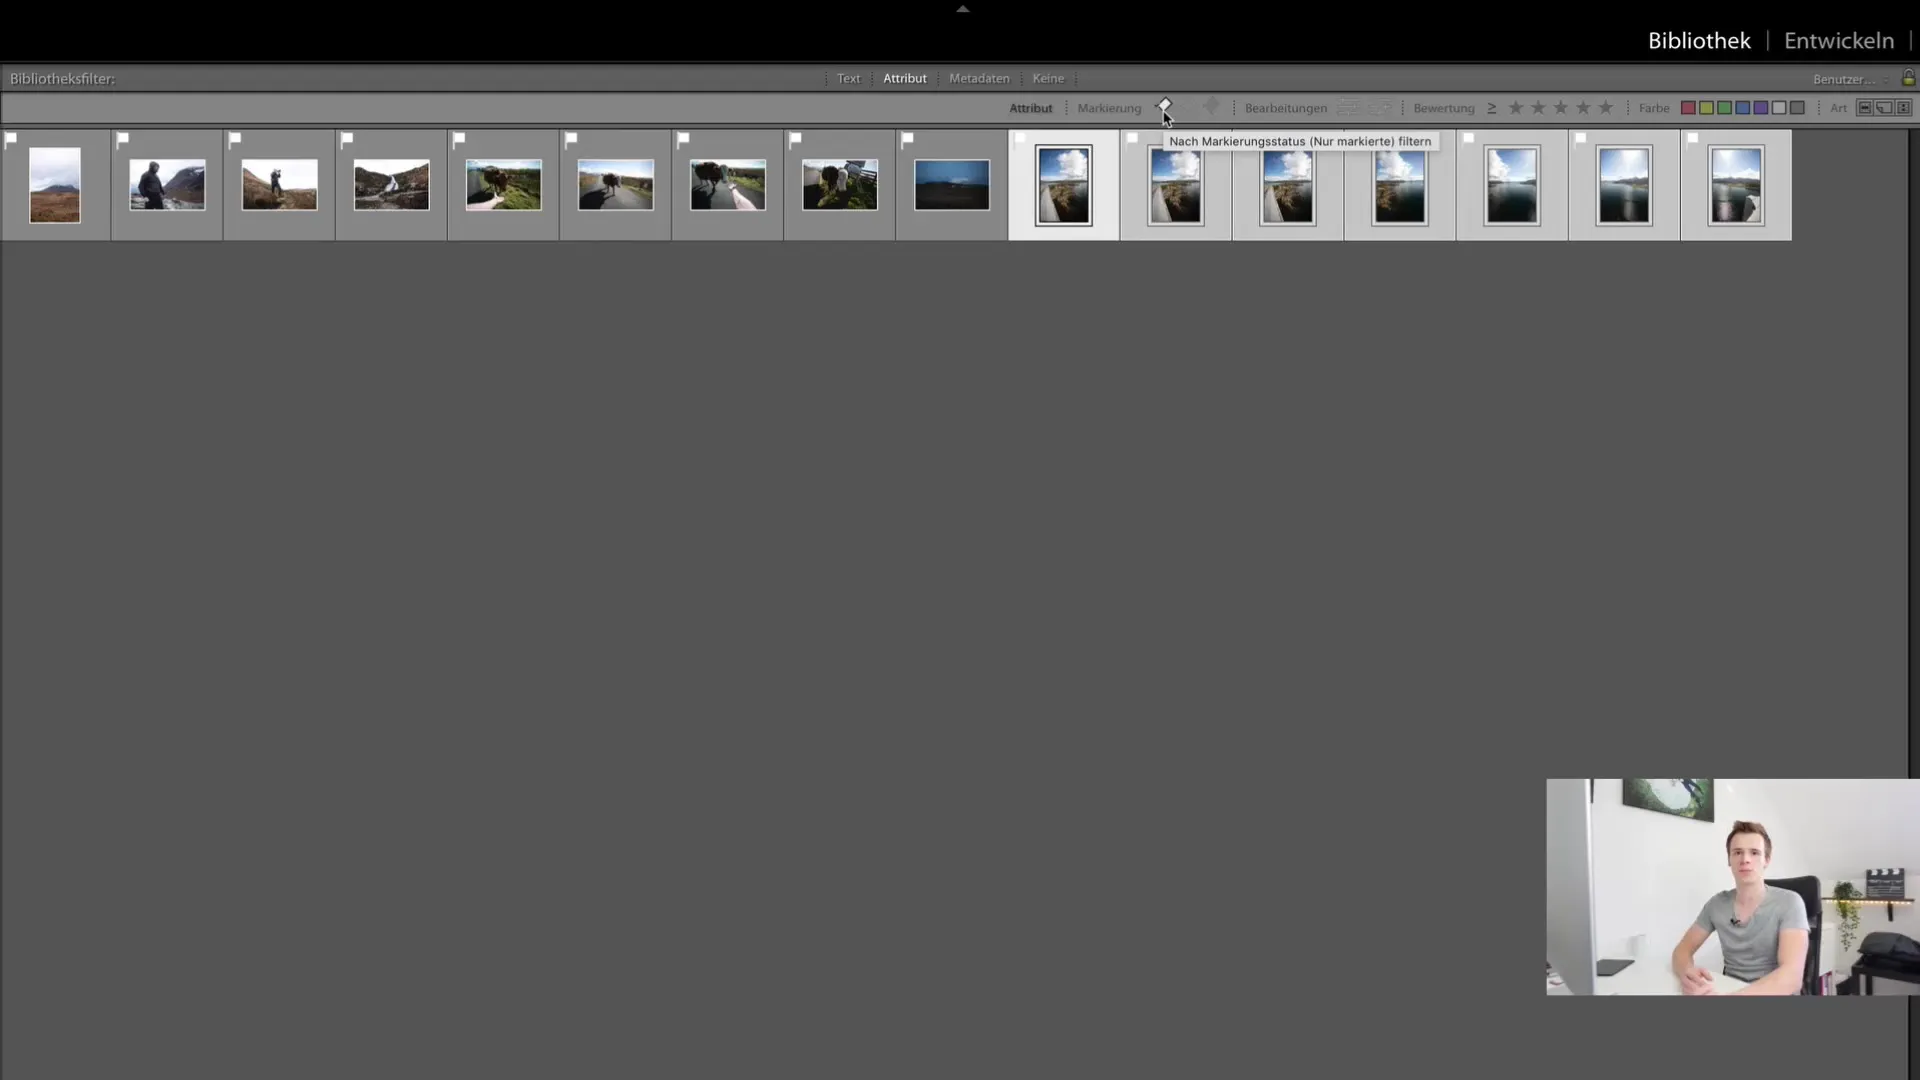This screenshot has width=1920, height=1080.
Task: Click the Bibliotheksfilter label
Action: pyautogui.click(x=62, y=79)
